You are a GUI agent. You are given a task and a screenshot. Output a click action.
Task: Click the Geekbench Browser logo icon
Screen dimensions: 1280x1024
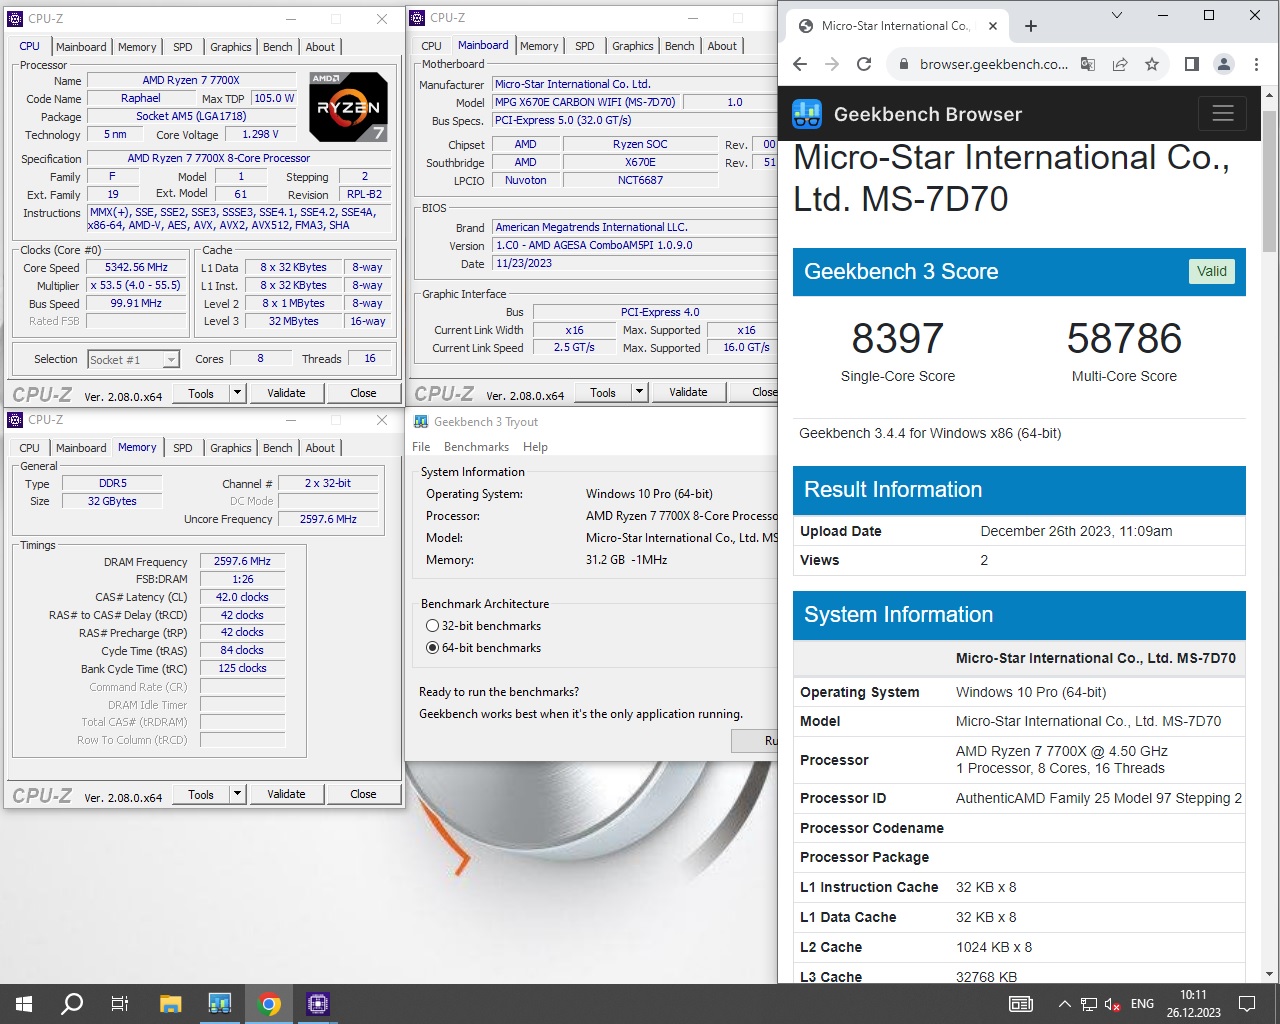pos(807,114)
